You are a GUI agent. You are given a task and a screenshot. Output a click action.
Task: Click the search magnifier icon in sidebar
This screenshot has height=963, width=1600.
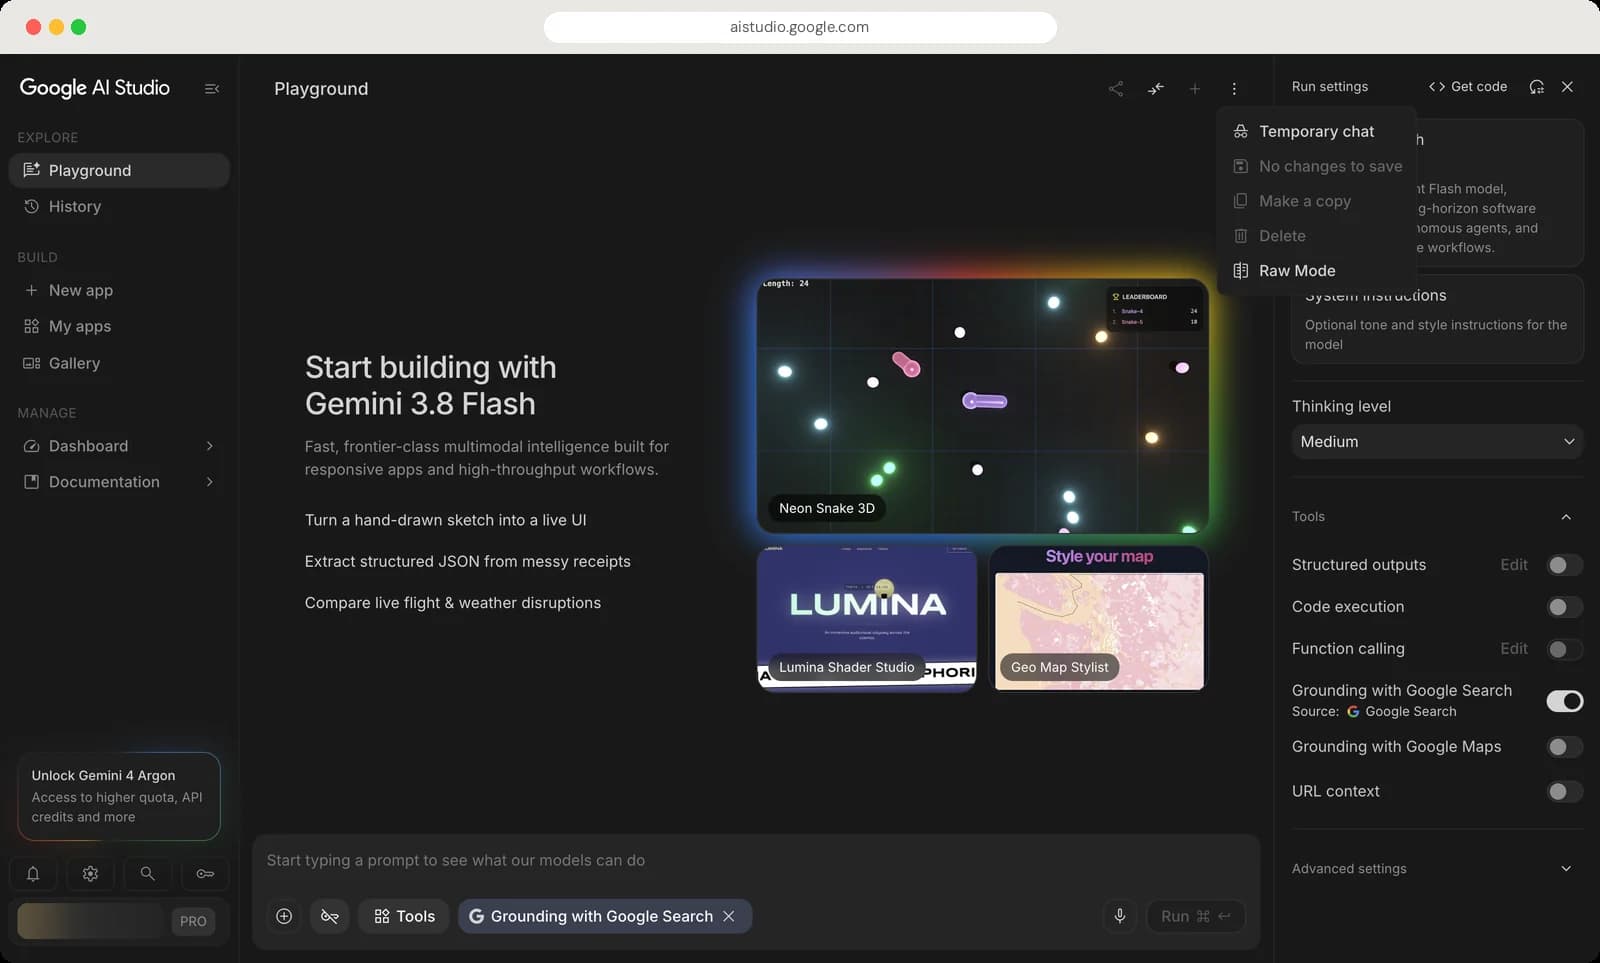pos(147,874)
